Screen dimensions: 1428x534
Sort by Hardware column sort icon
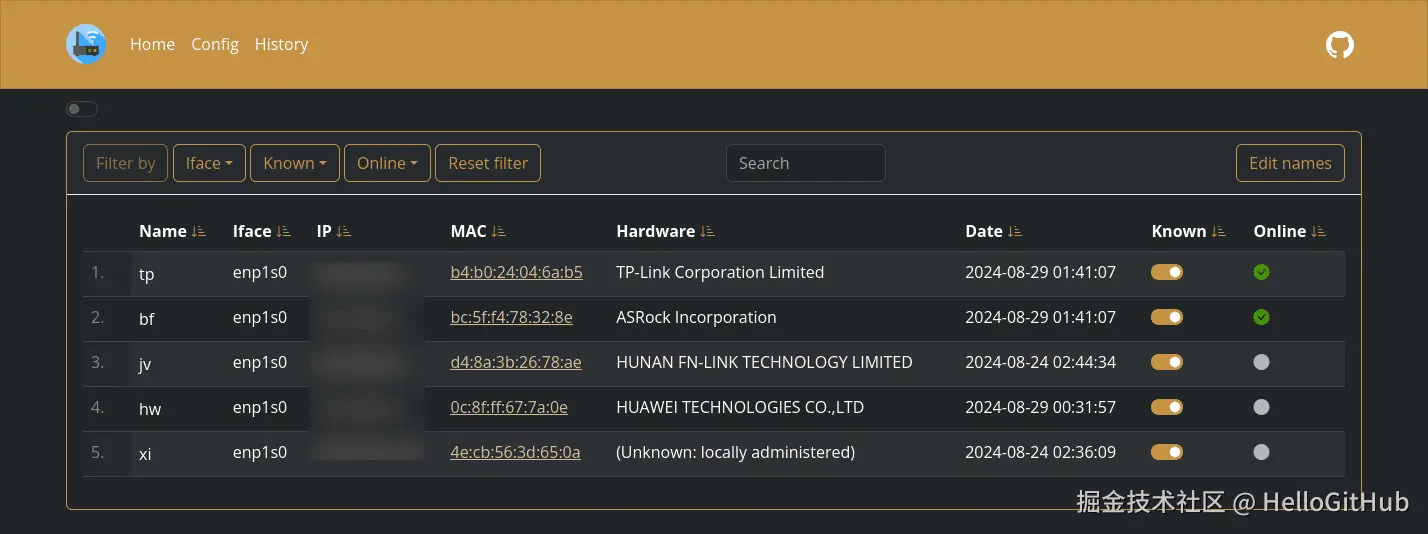pyautogui.click(x=708, y=231)
